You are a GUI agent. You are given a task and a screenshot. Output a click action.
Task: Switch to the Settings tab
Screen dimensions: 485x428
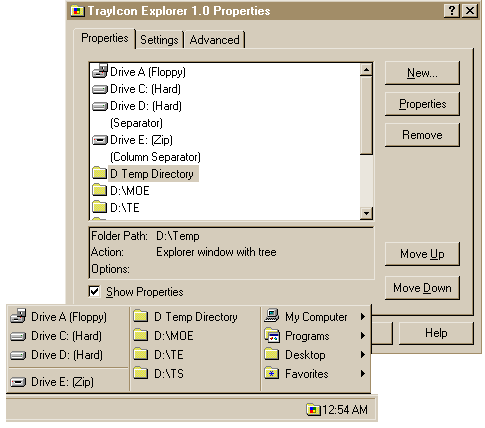pyautogui.click(x=159, y=40)
